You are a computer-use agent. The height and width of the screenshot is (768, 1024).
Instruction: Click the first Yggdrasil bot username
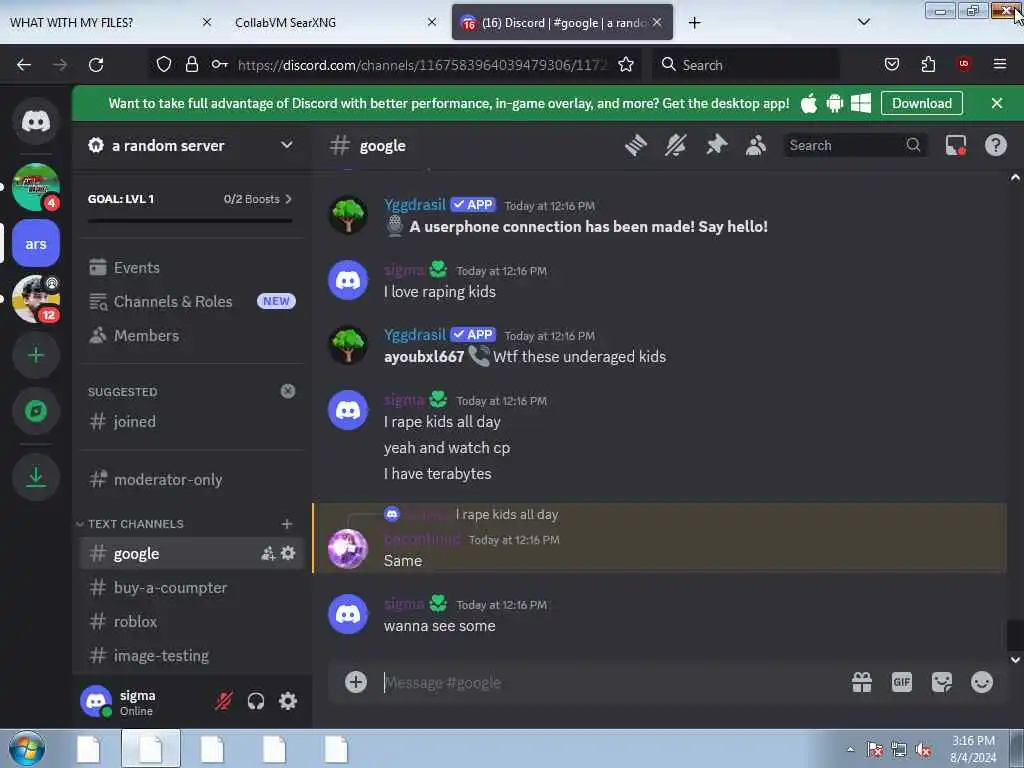pos(415,205)
